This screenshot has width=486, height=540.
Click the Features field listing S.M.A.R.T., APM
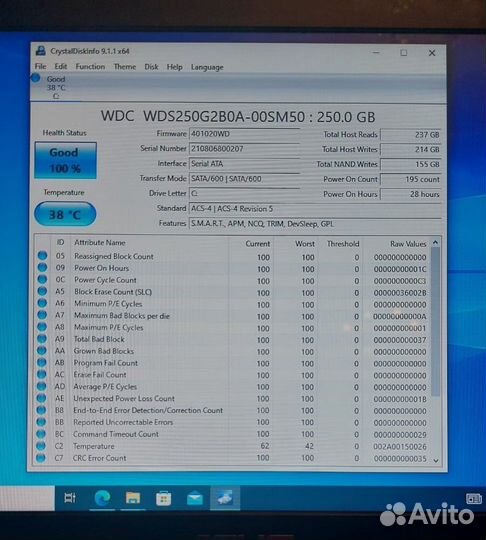pyautogui.click(x=315, y=224)
